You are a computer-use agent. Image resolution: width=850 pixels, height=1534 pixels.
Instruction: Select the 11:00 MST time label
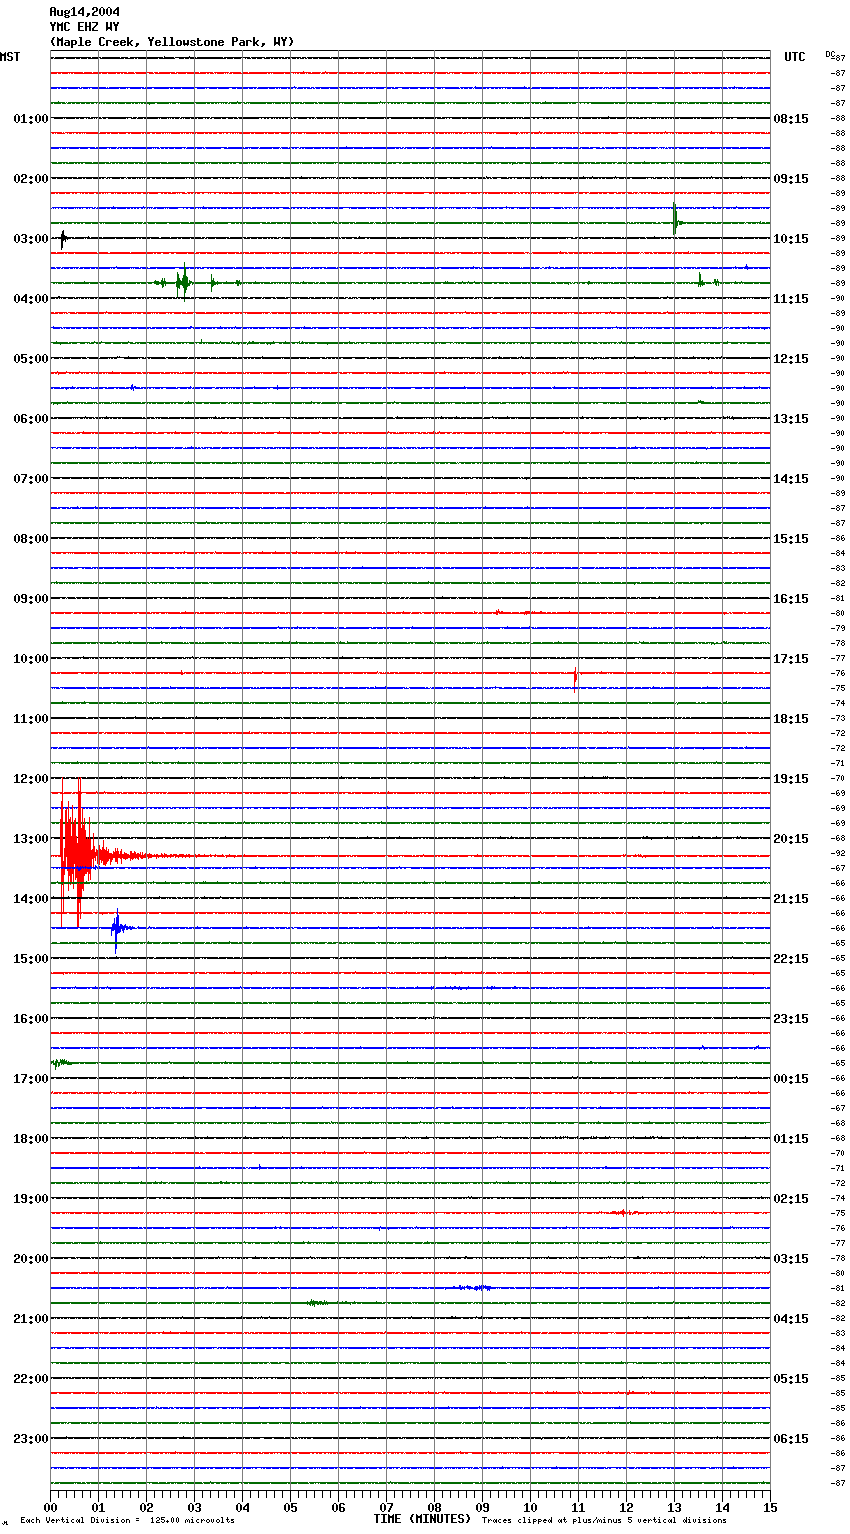pos(31,719)
